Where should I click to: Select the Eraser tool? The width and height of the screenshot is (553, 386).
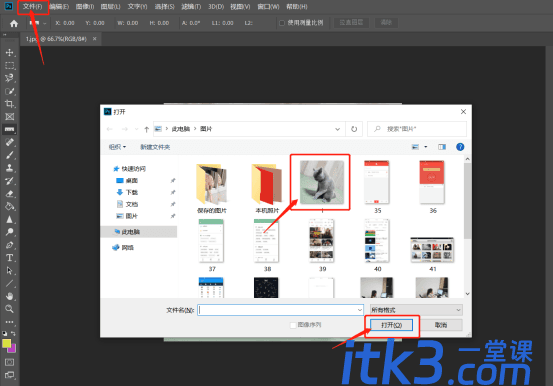coord(10,194)
